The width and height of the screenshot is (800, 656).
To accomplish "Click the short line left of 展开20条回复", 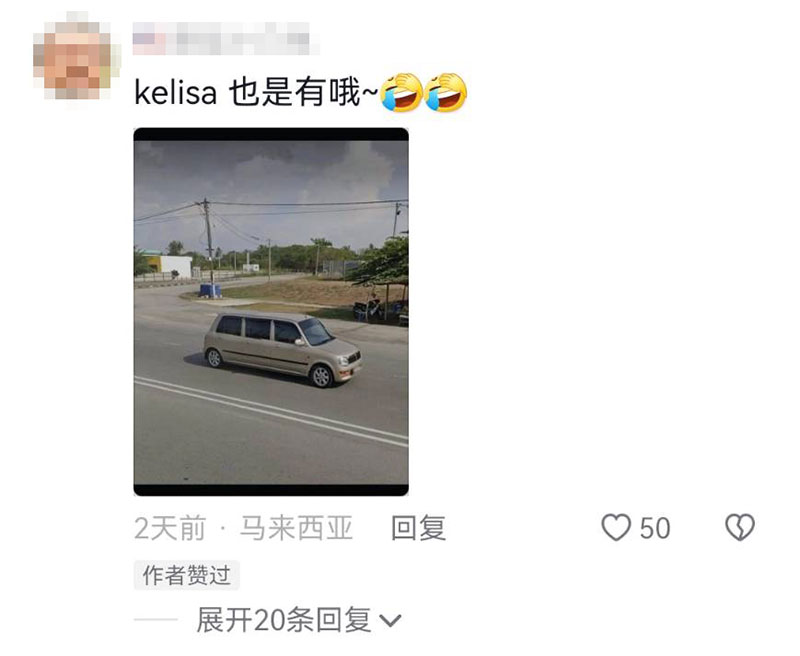I will tap(156, 620).
